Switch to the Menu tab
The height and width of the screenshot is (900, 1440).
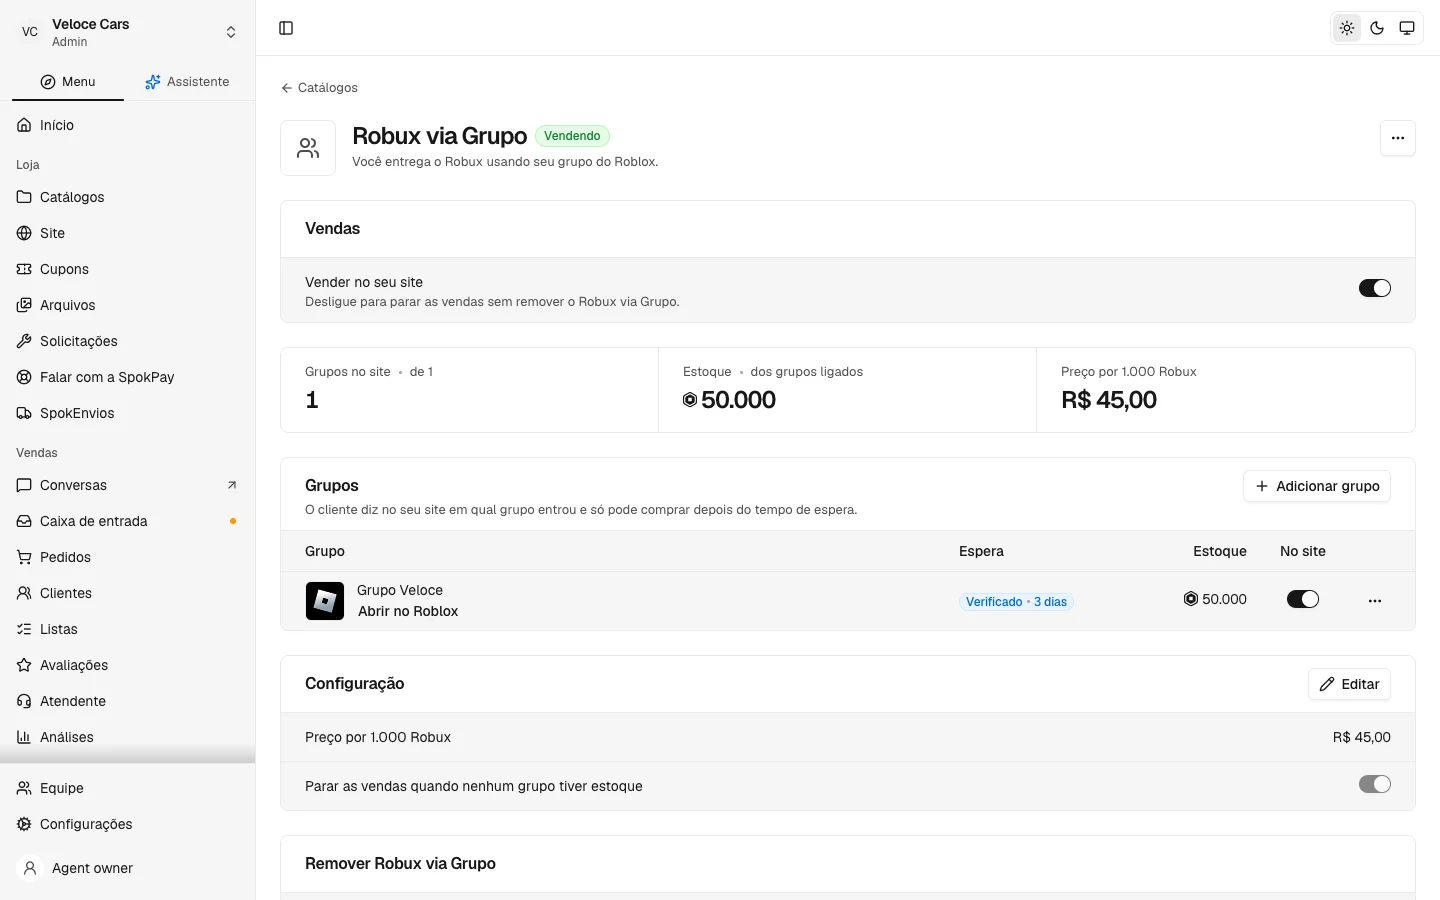click(68, 82)
